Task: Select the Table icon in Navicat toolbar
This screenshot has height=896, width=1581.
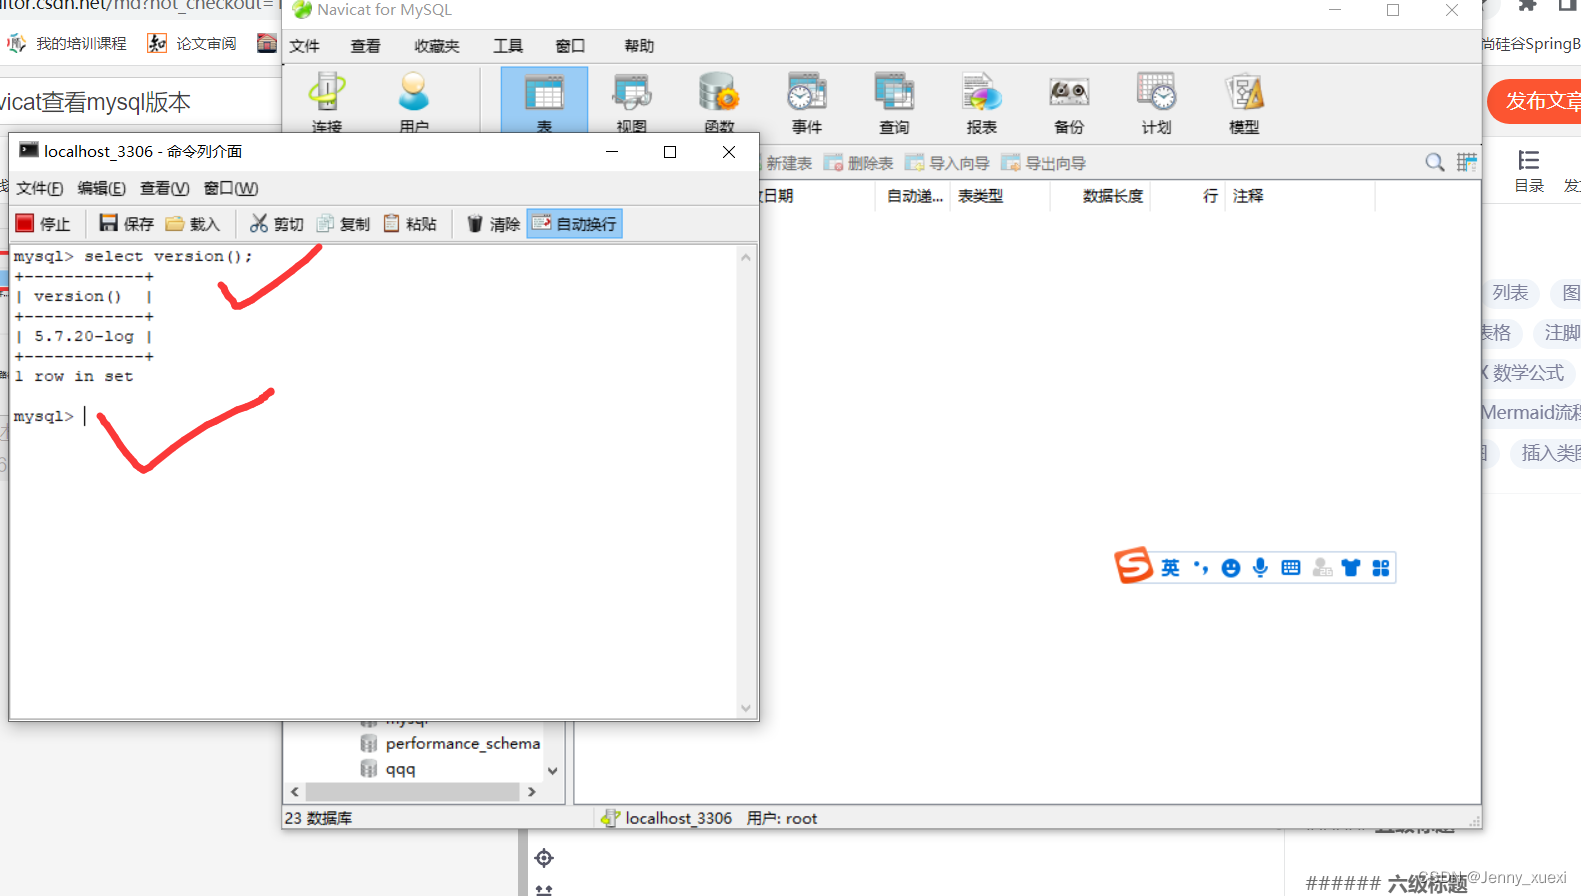Action: (x=544, y=100)
